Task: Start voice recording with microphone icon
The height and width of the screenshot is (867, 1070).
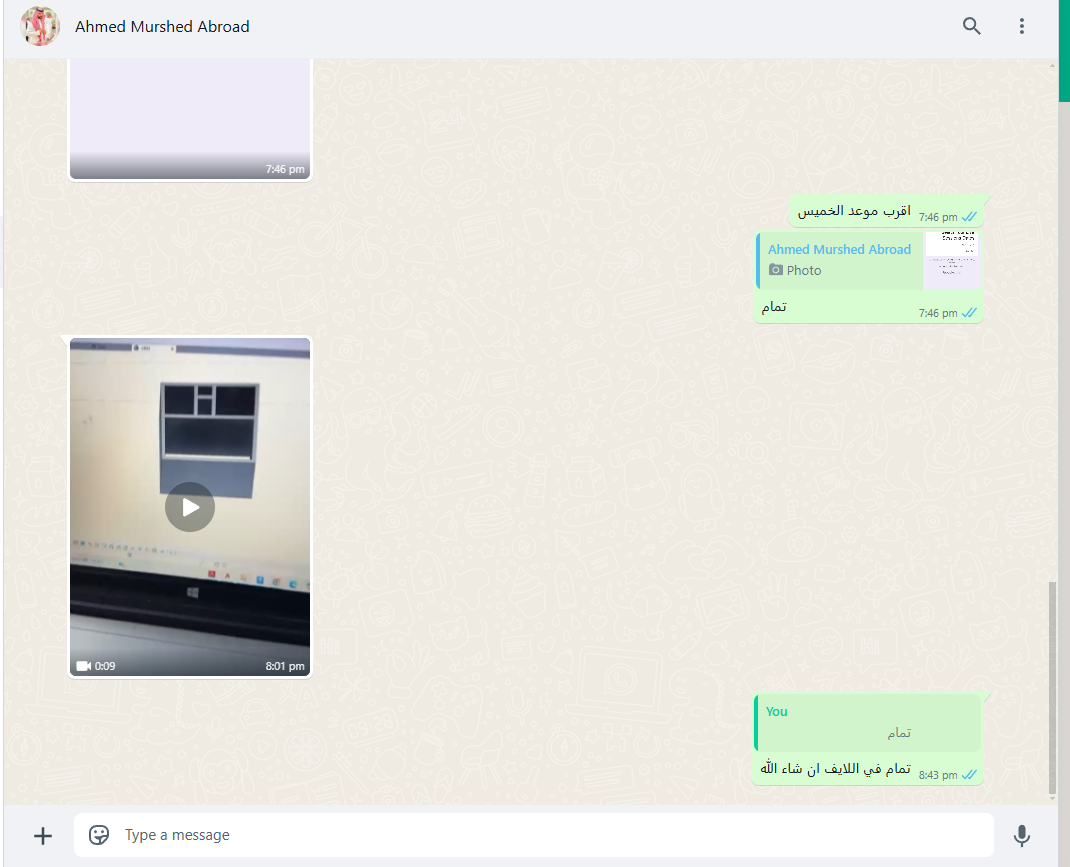Action: (1022, 836)
